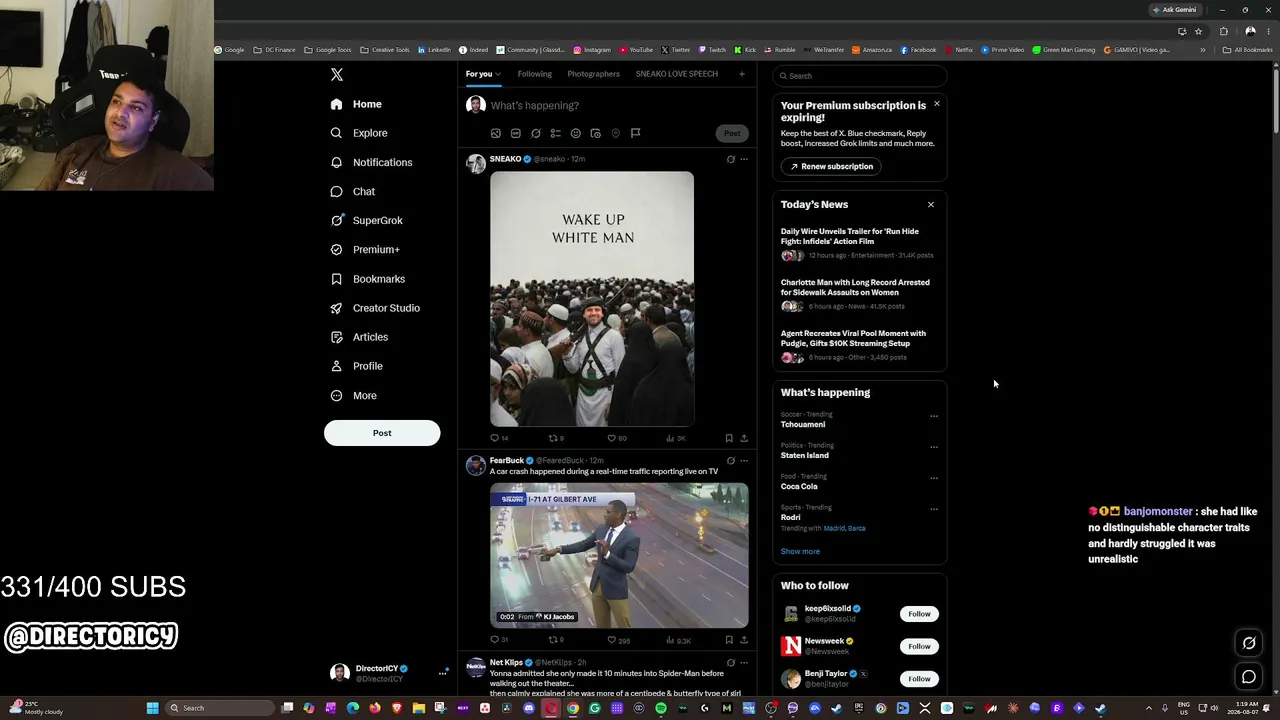The image size is (1280, 720).
Task: Switch to the SNEAKO LOVE SPEECH tab
Action: (x=677, y=74)
